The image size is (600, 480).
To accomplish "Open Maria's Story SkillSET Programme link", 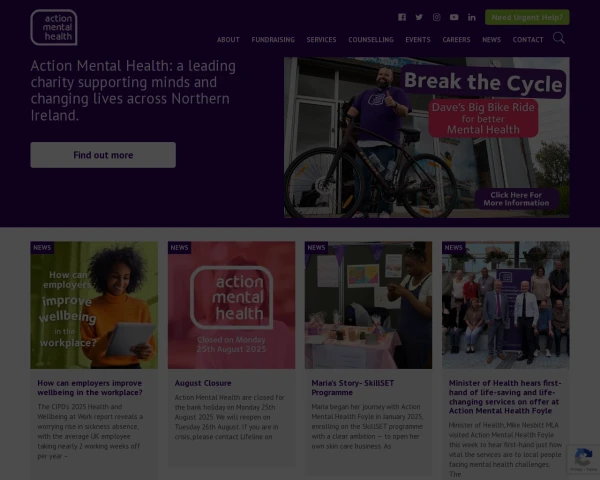I will point(352,387).
